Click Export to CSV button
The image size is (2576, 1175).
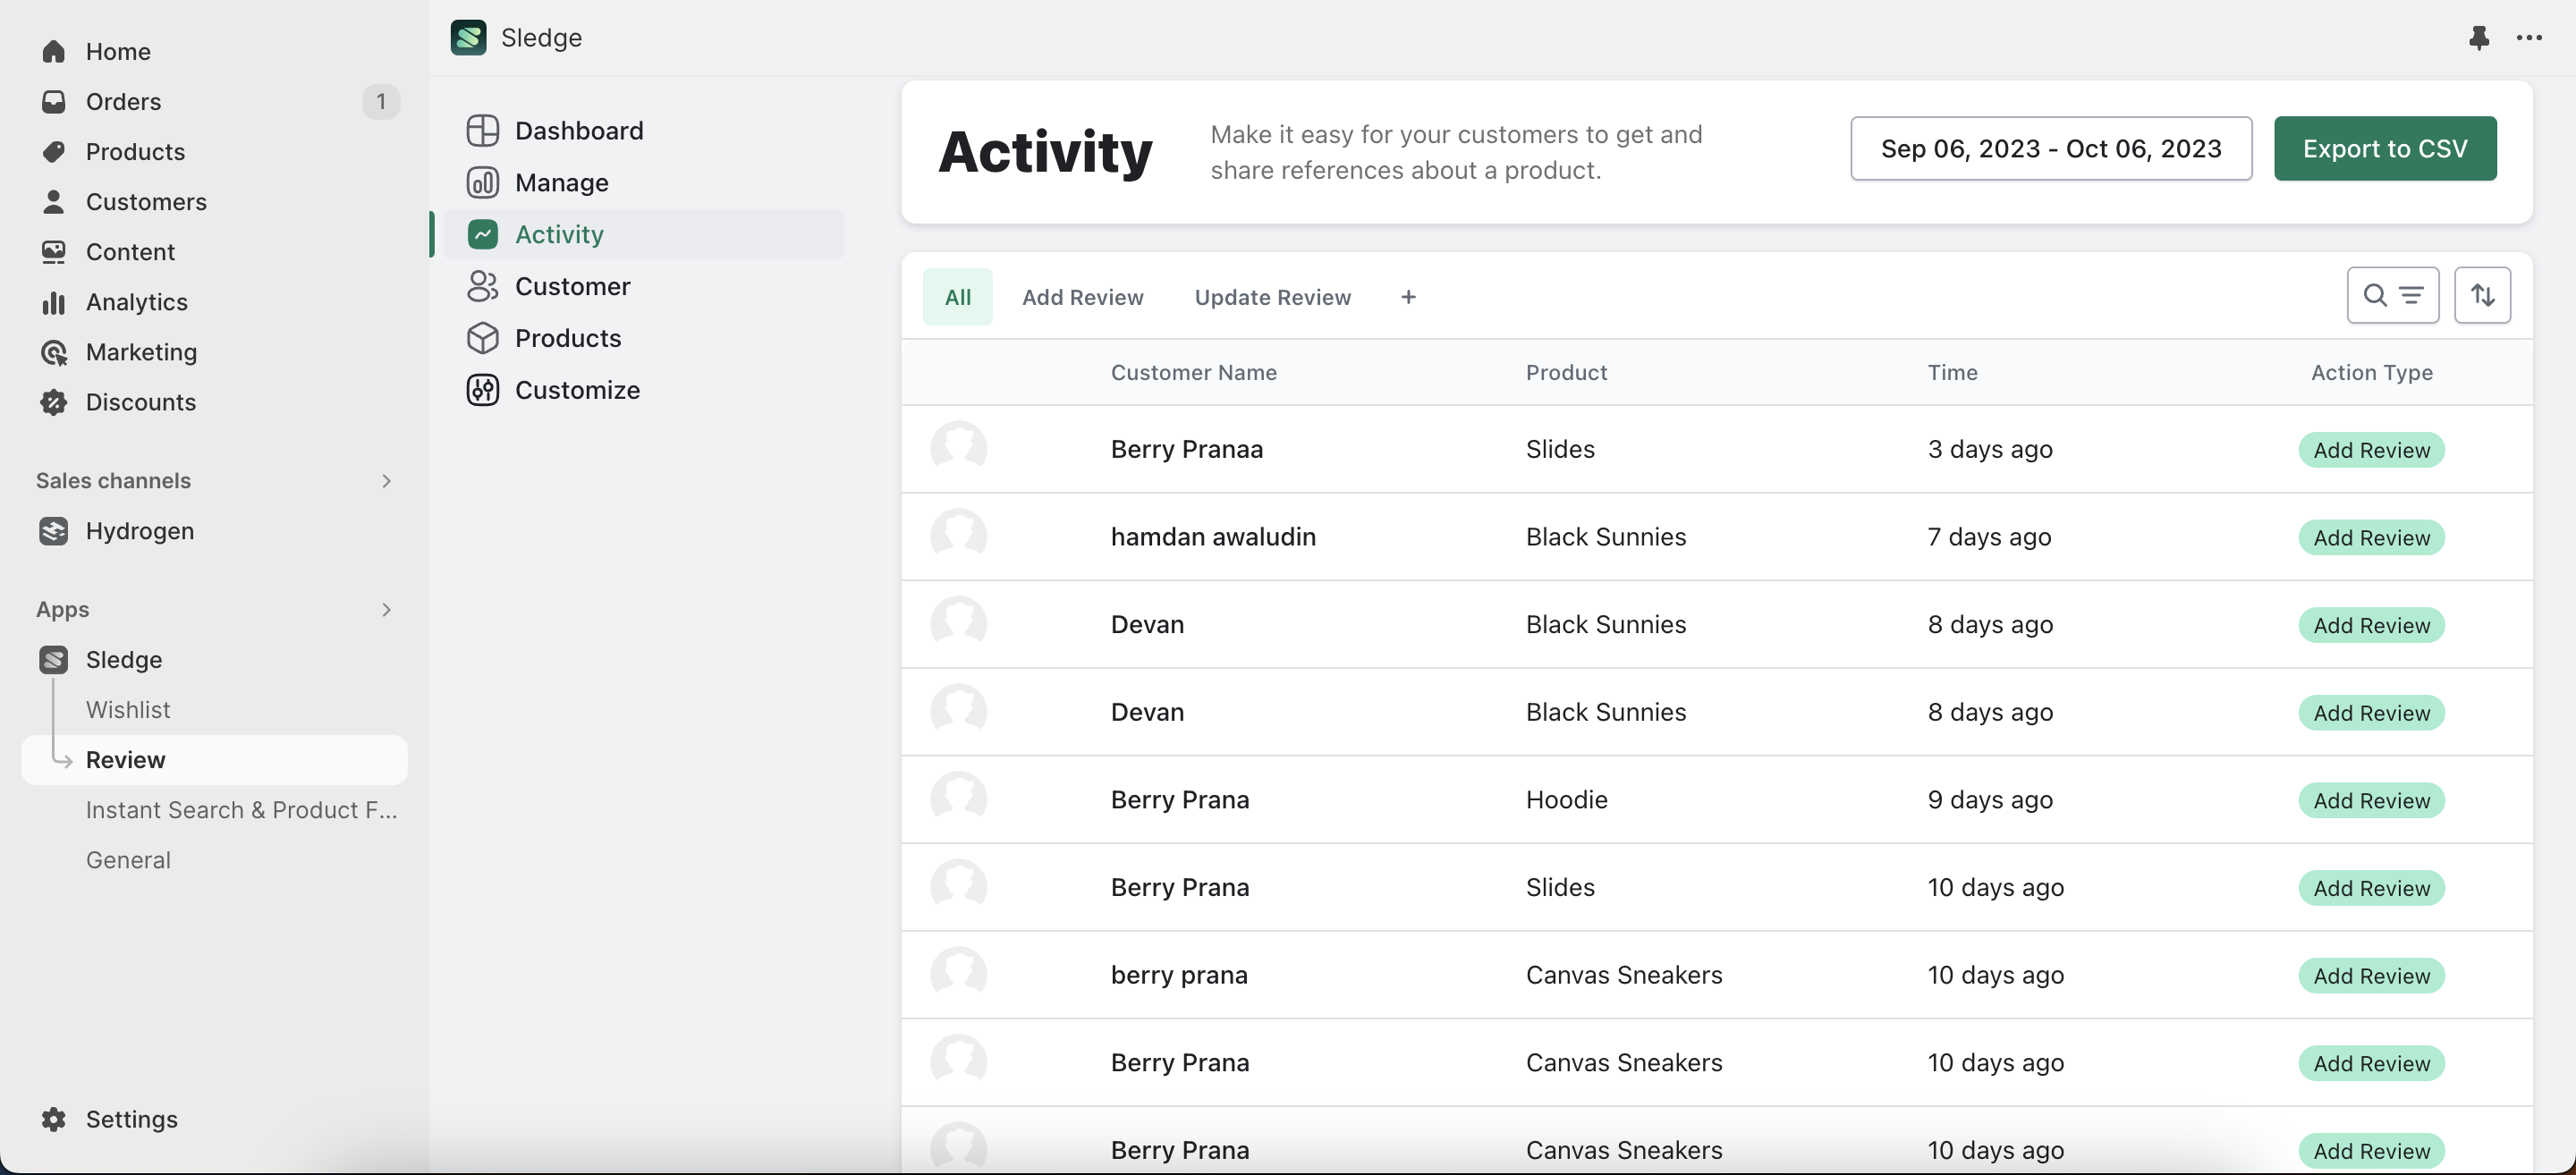2385,148
